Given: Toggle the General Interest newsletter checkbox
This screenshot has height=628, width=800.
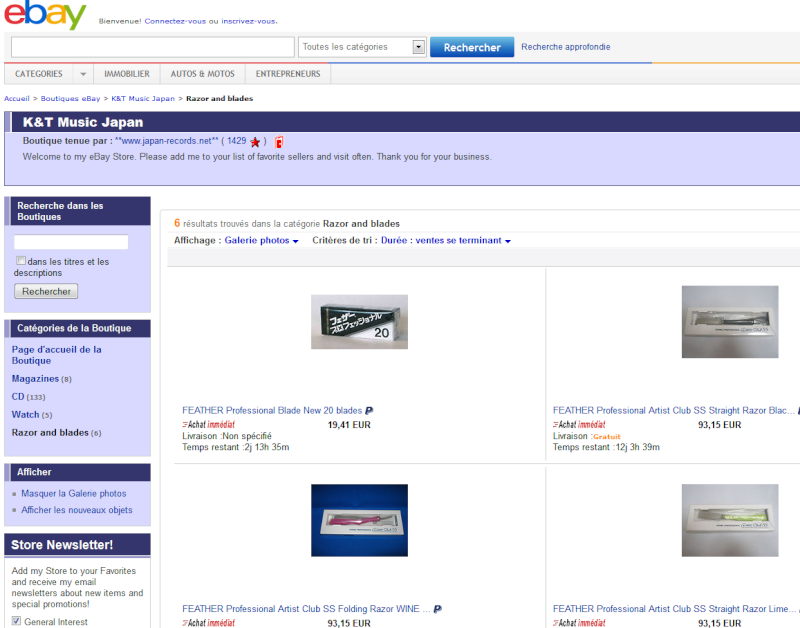Looking at the screenshot, I should [16, 621].
